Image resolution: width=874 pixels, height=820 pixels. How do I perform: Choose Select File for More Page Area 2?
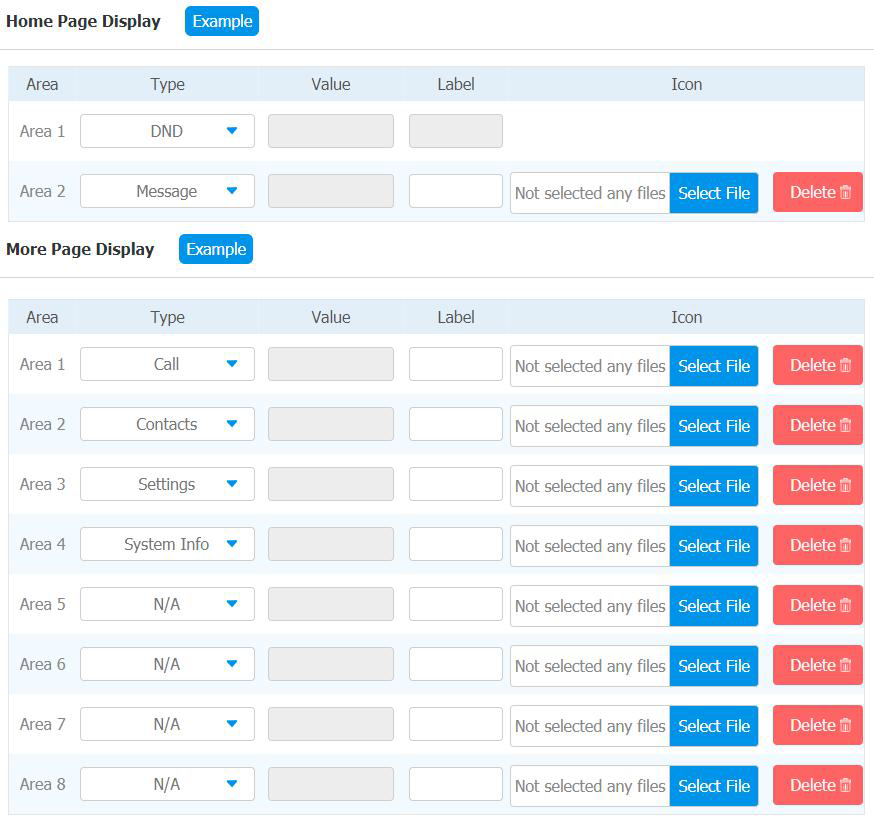point(714,426)
